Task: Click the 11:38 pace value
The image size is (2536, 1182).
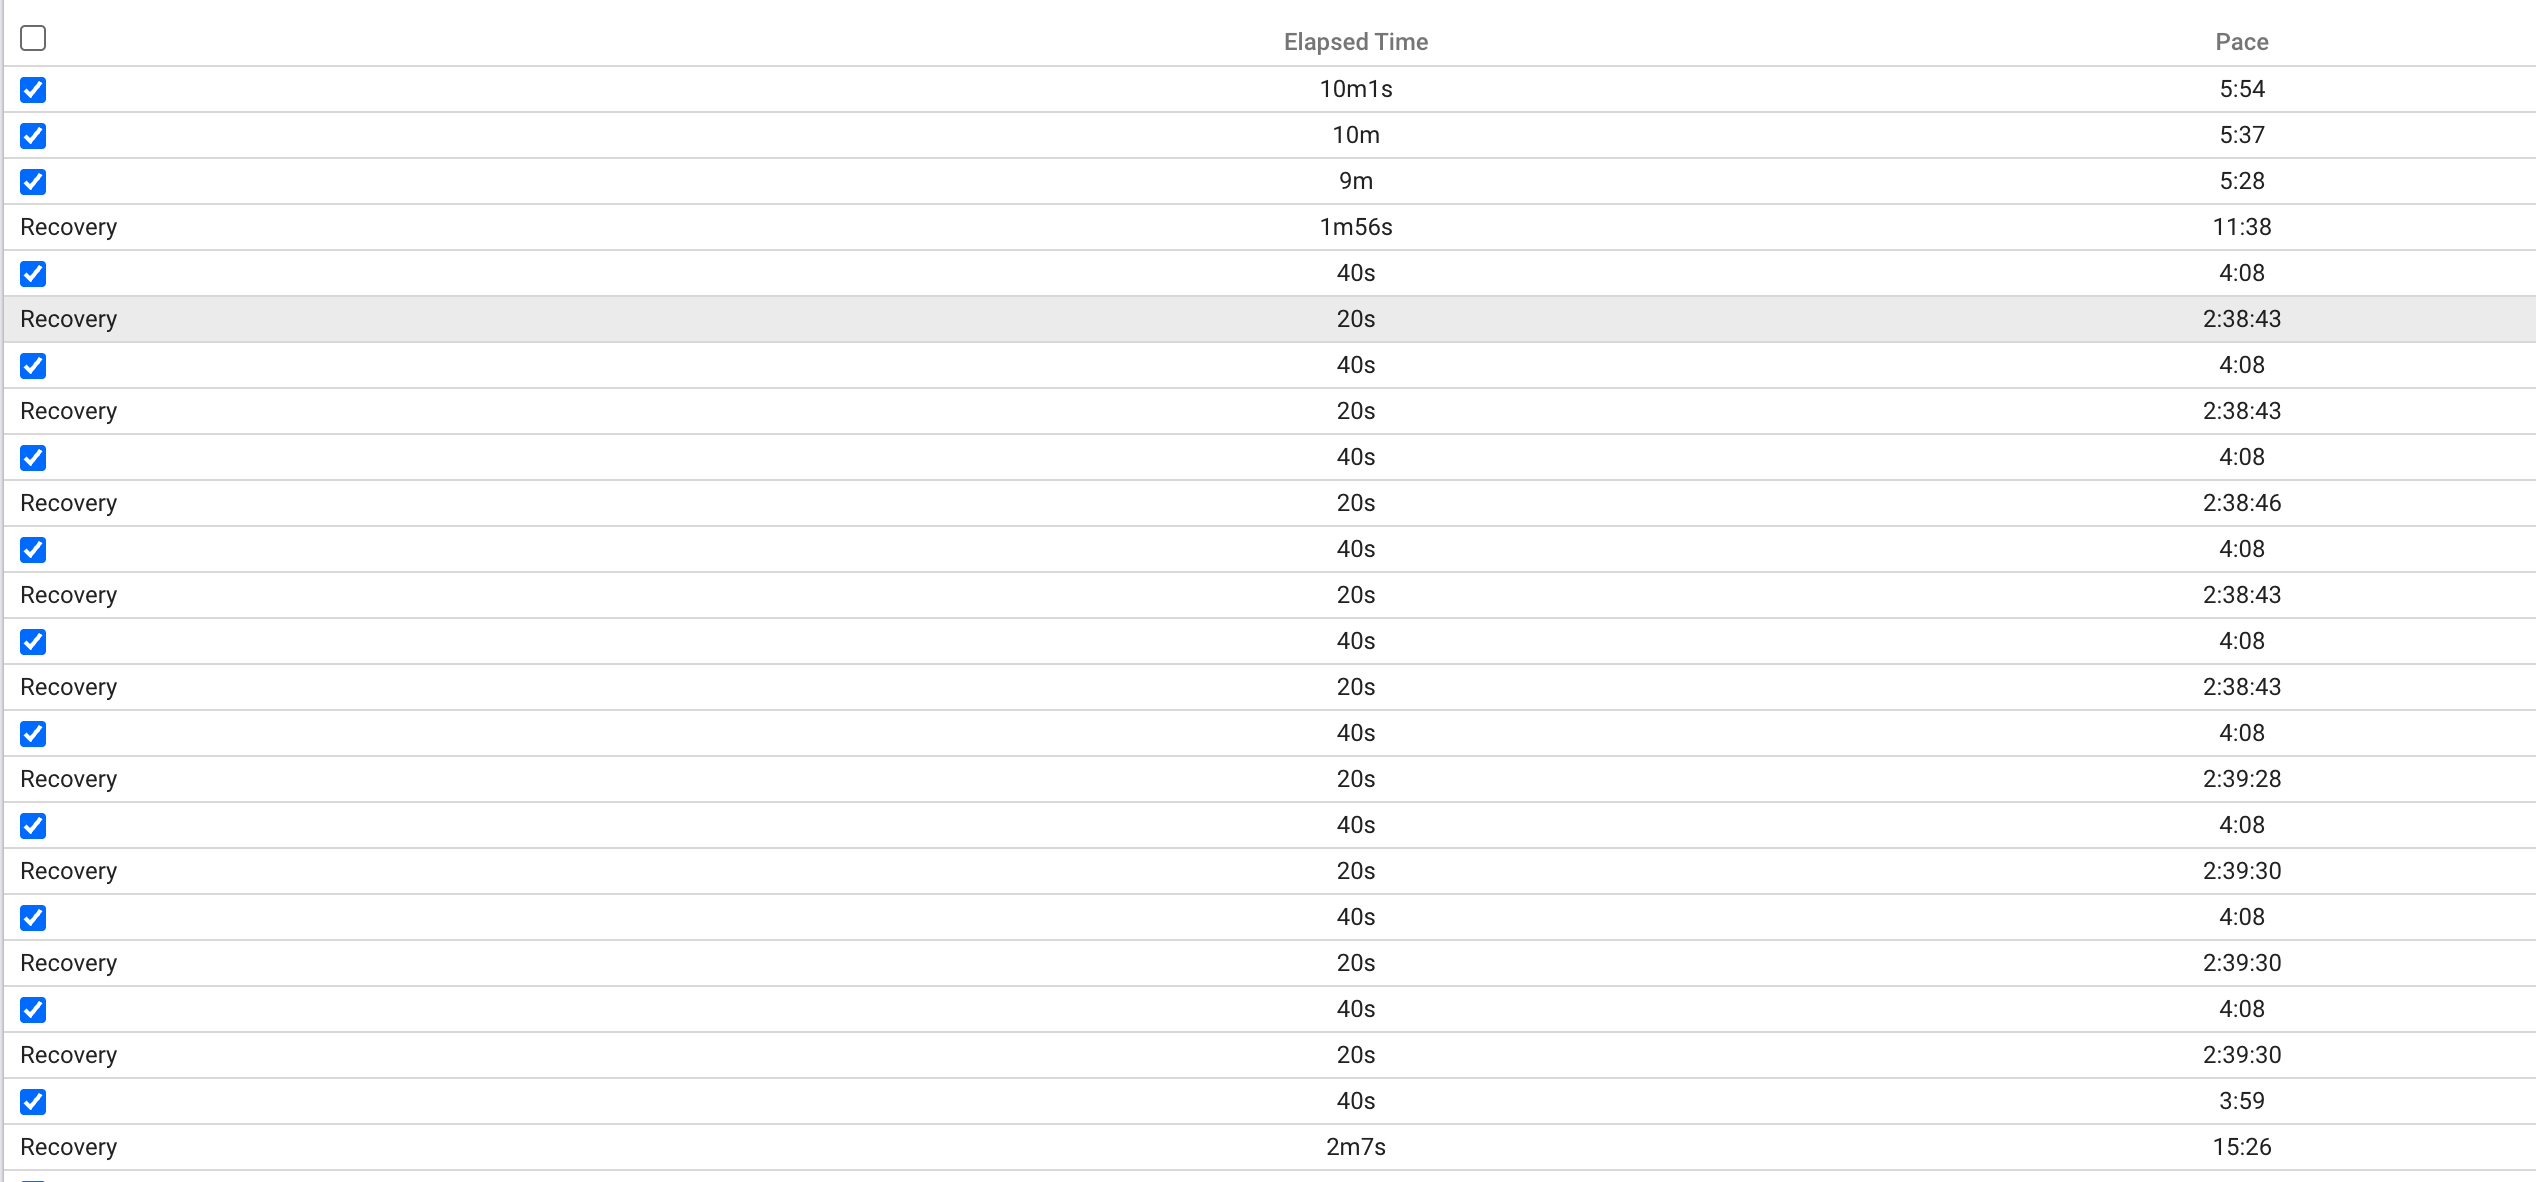Action: (2241, 227)
